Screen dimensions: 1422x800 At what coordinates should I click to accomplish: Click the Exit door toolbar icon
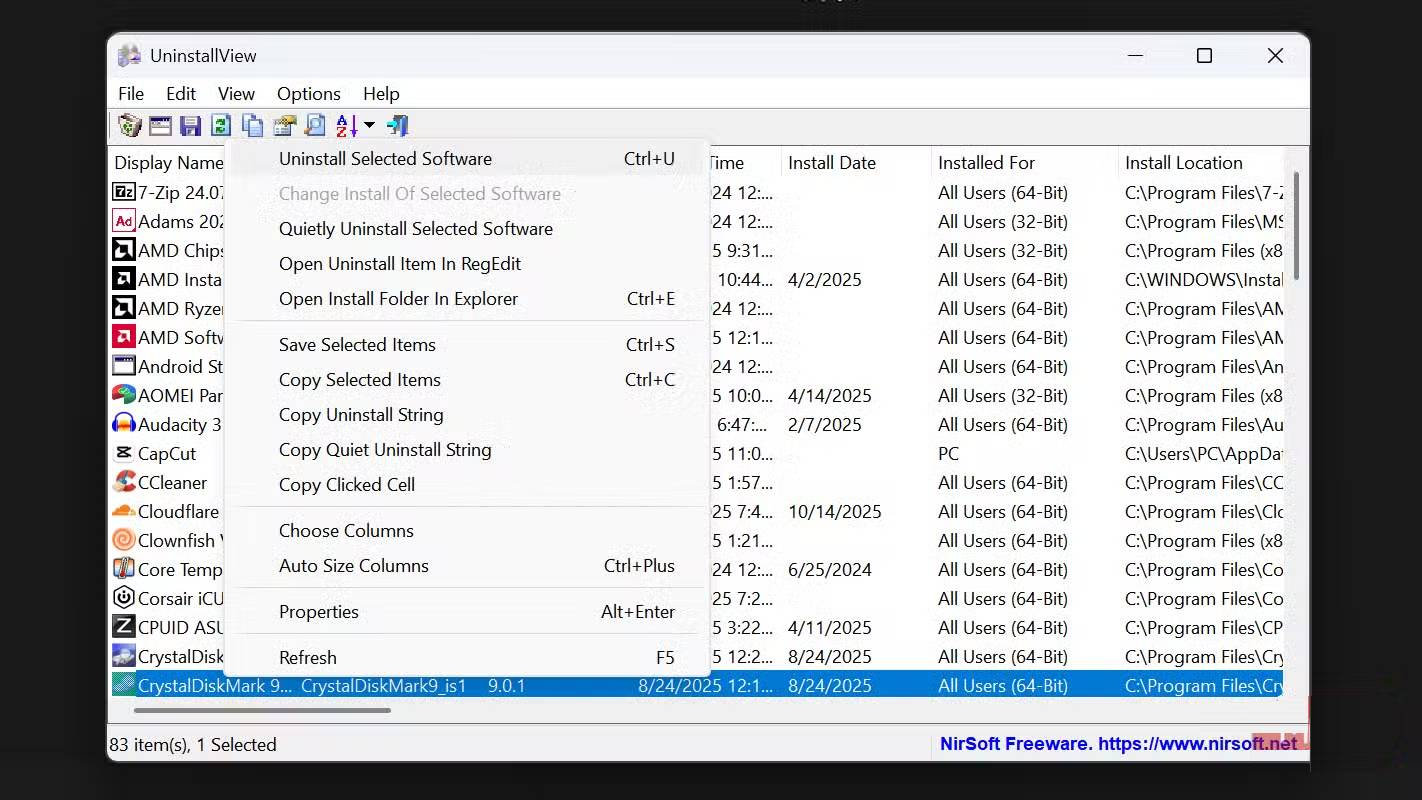pos(398,125)
